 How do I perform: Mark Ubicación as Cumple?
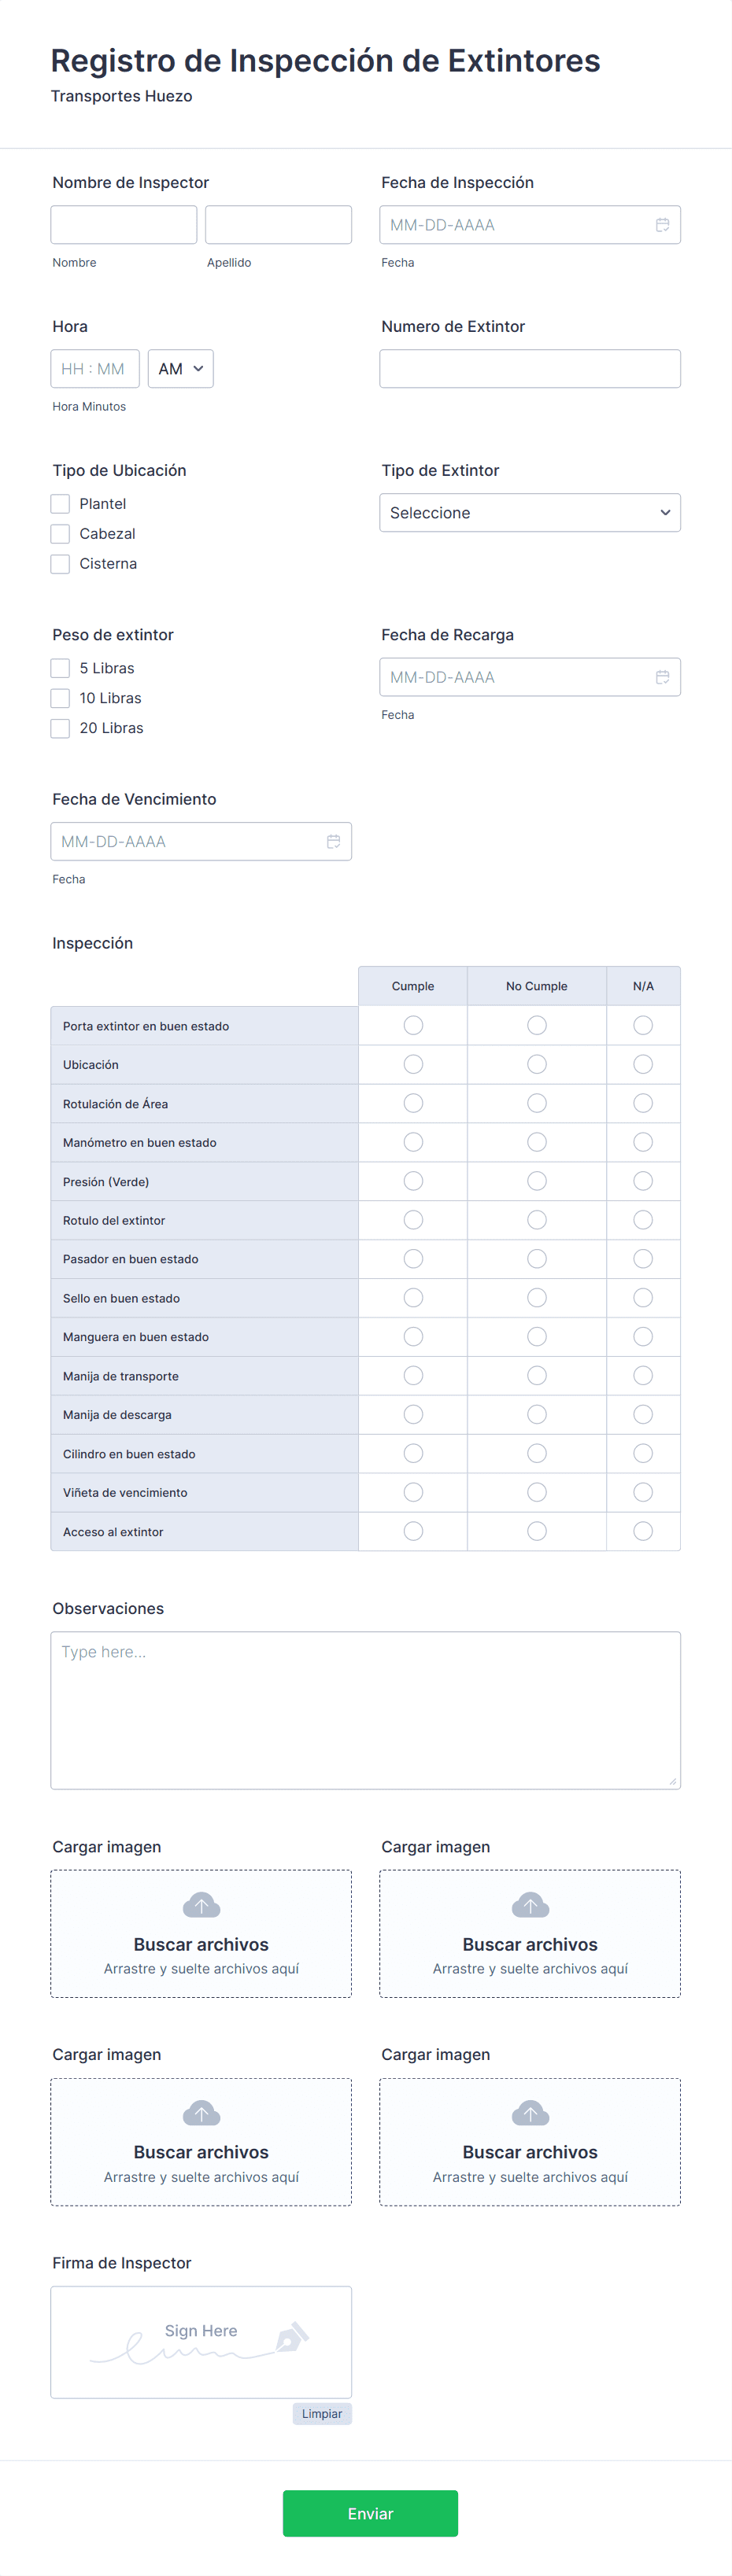click(x=413, y=1064)
